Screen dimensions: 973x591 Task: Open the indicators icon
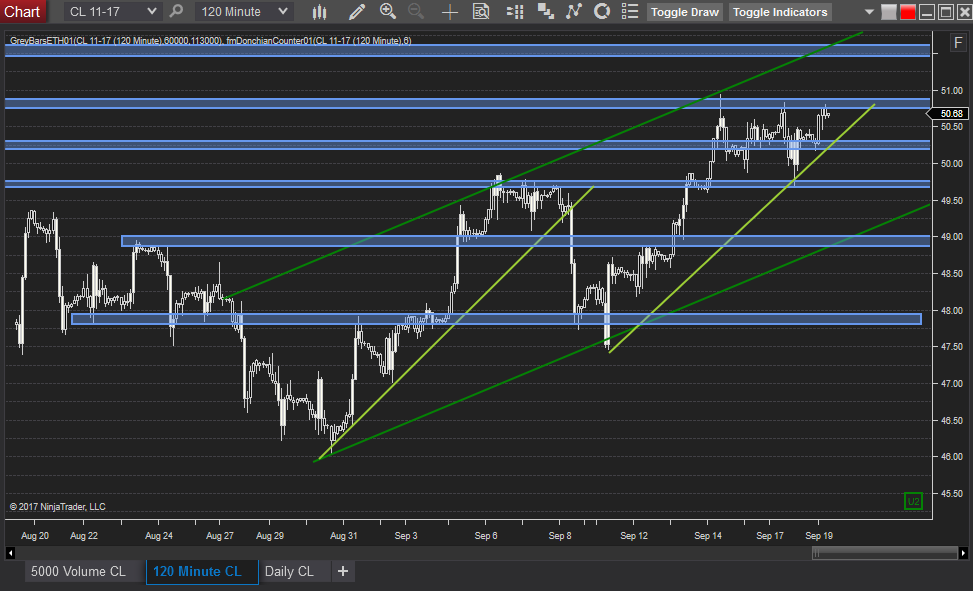coord(574,11)
